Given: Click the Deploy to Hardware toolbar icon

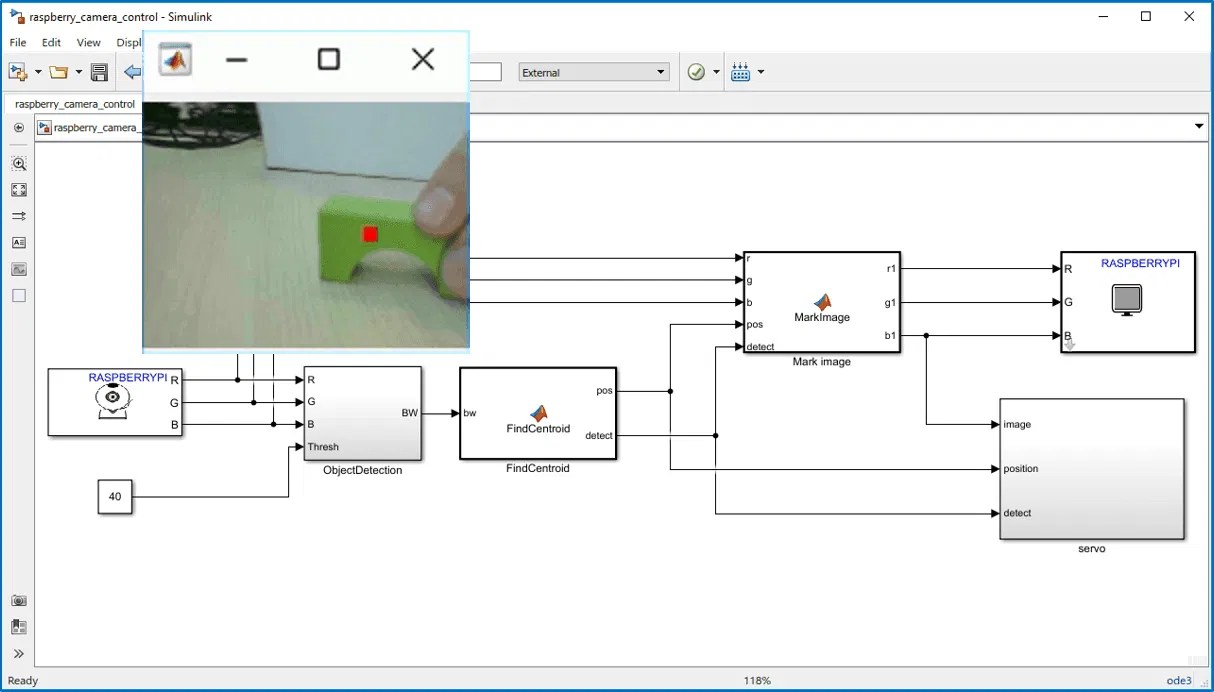Looking at the screenshot, I should click(740, 72).
